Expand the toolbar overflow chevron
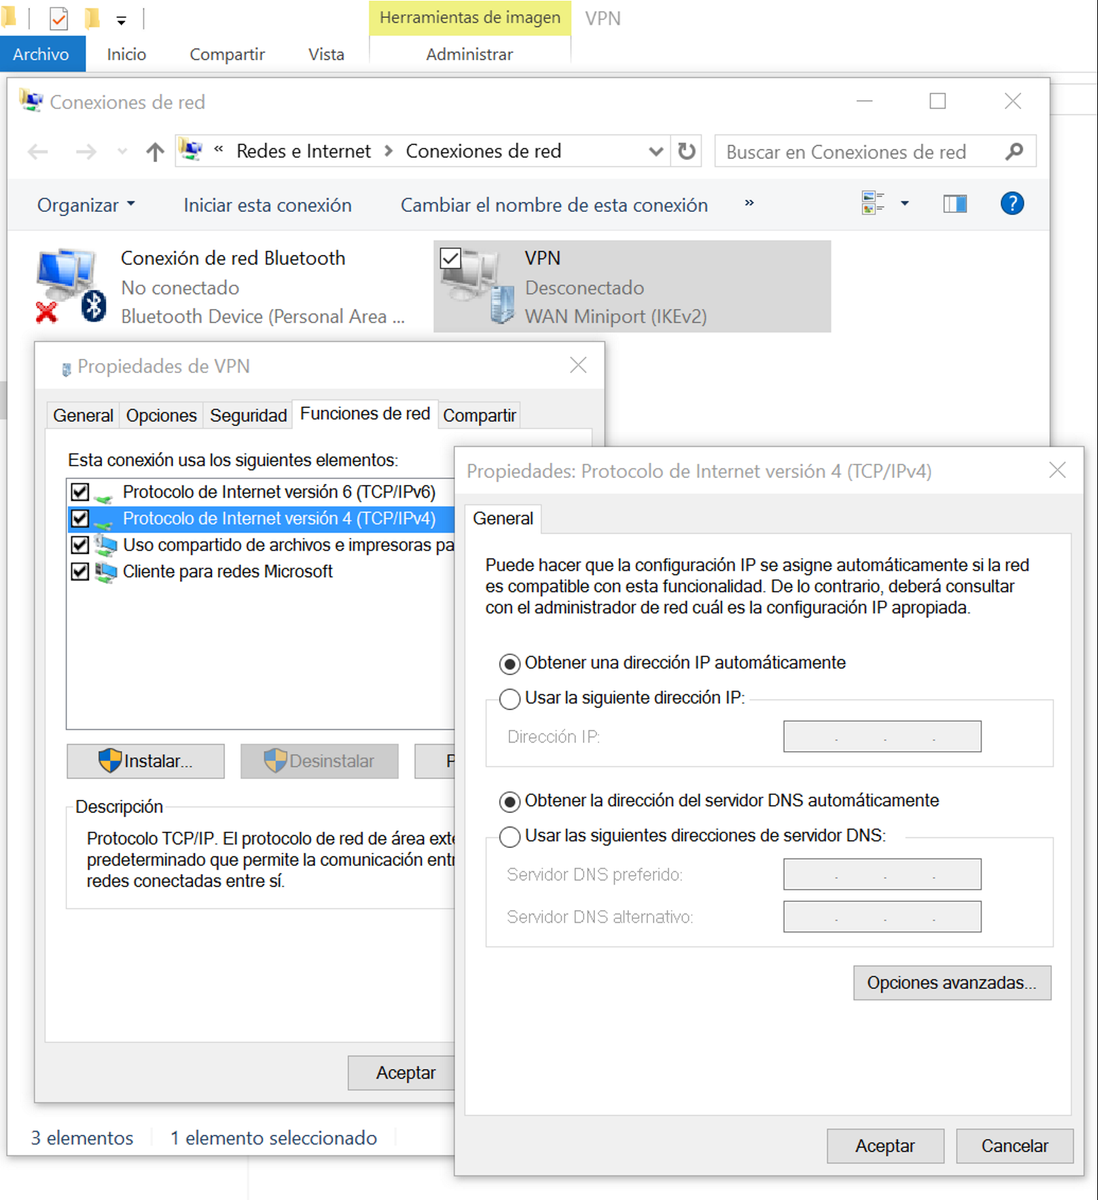The width and height of the screenshot is (1098, 1200). point(750,204)
